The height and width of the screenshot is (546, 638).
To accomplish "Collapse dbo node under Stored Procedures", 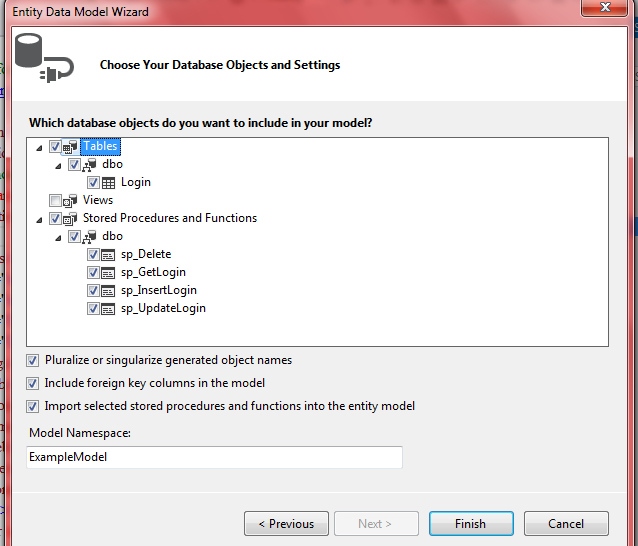I will (58, 238).
